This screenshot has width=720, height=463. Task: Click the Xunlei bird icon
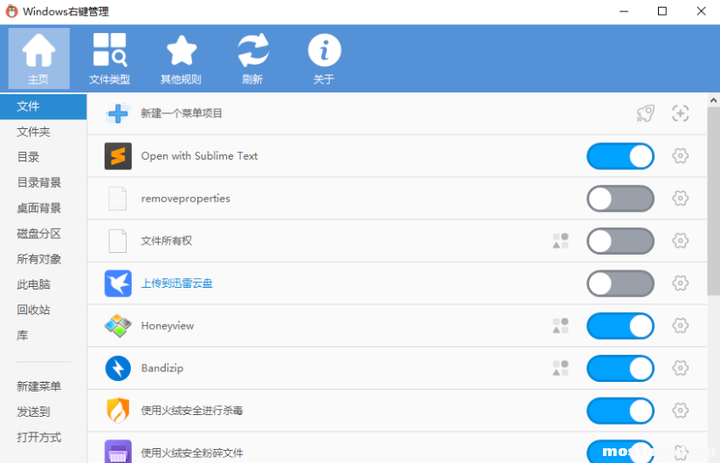[118, 283]
